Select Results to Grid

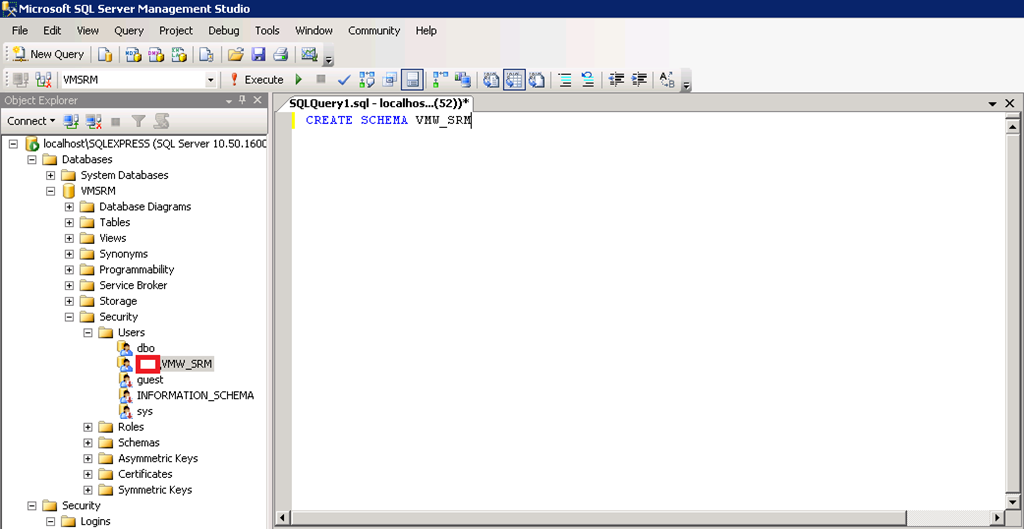[x=514, y=80]
